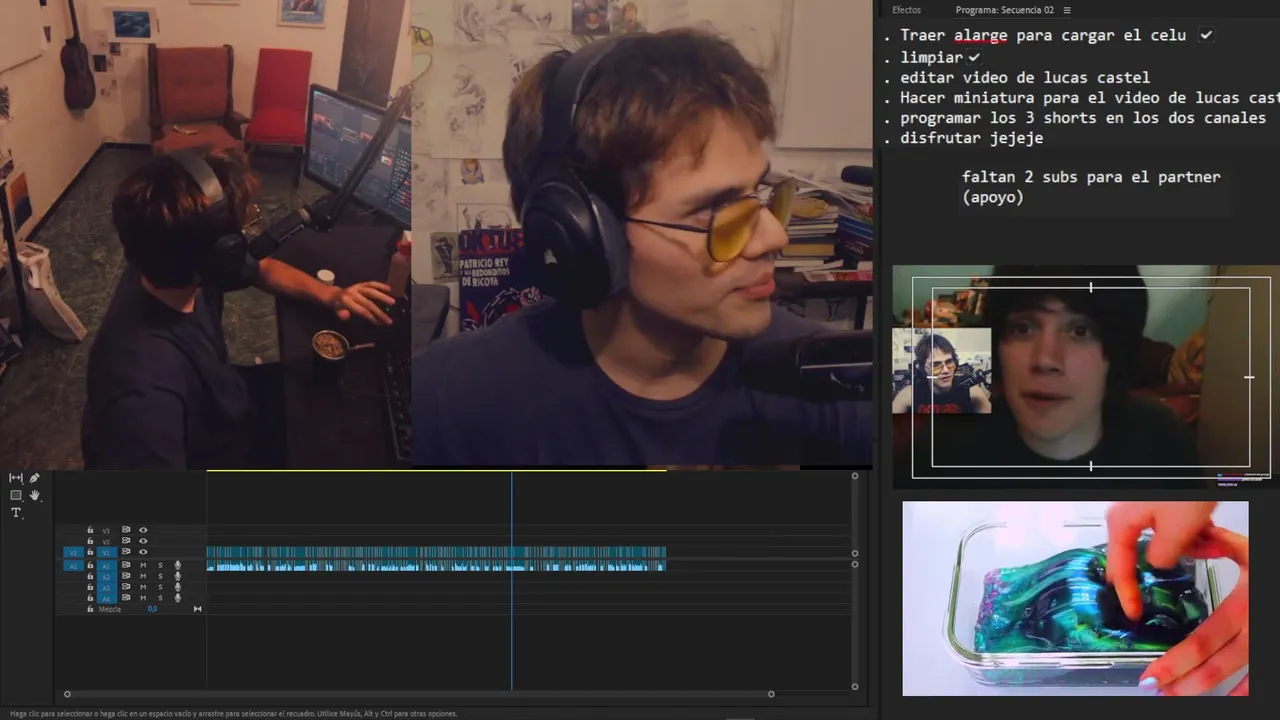Click the timeline vertical scroll handle at top

coord(855,476)
